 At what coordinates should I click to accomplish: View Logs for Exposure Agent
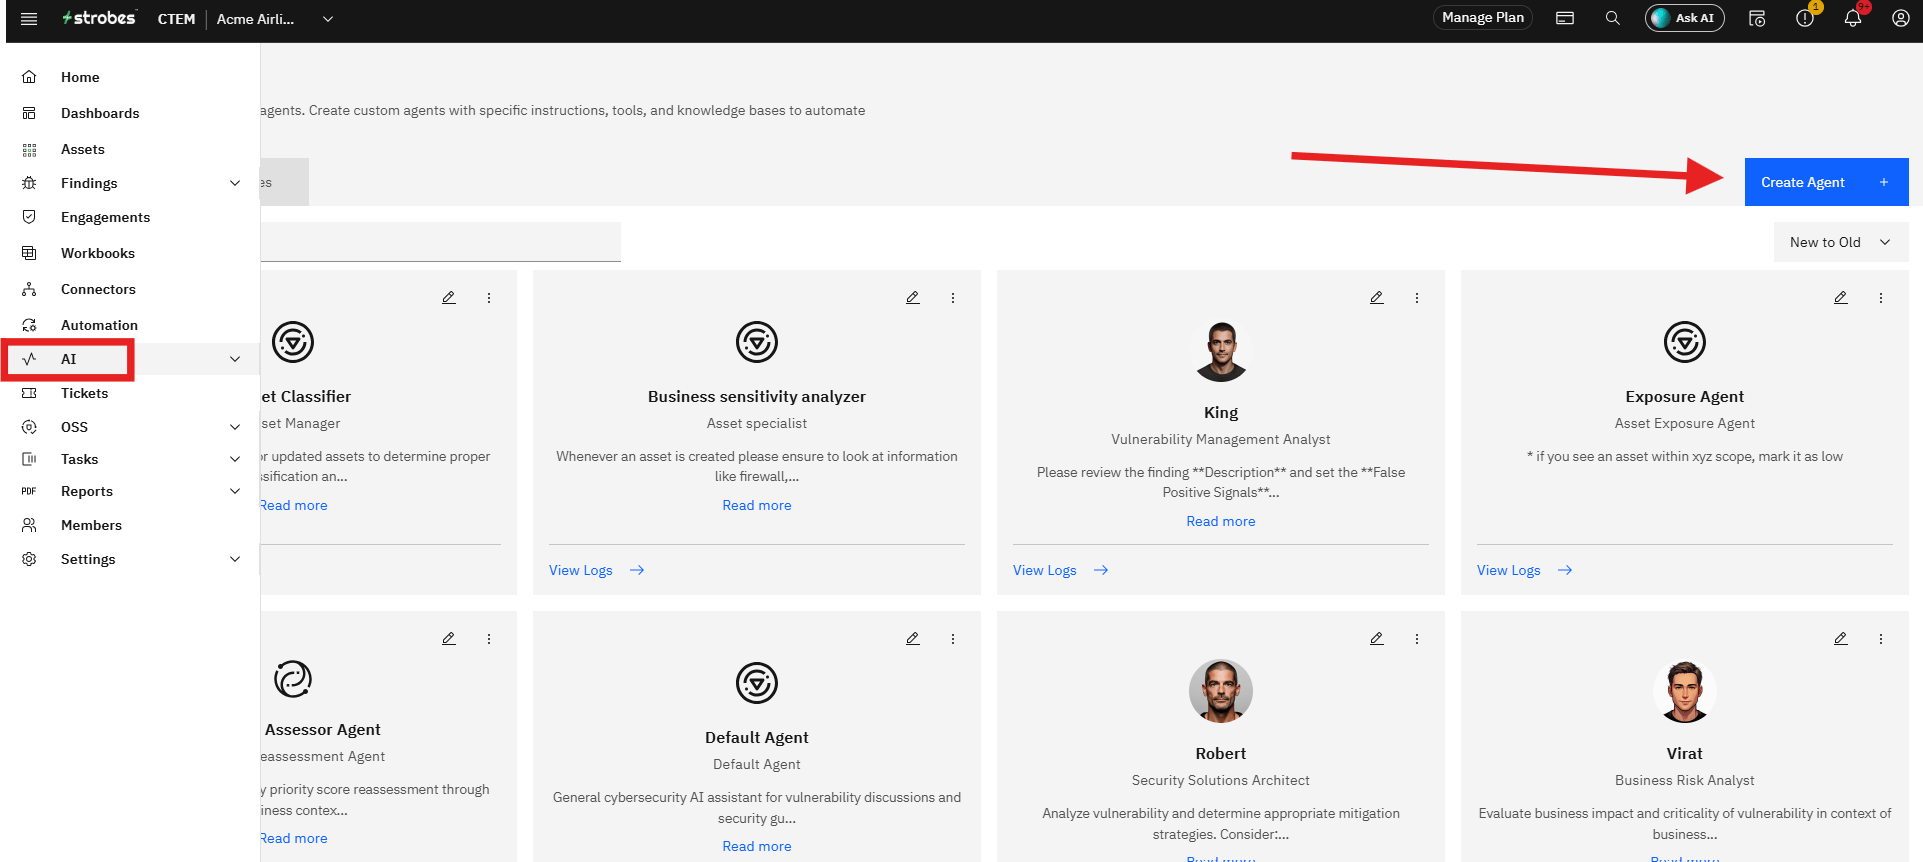pos(1524,570)
